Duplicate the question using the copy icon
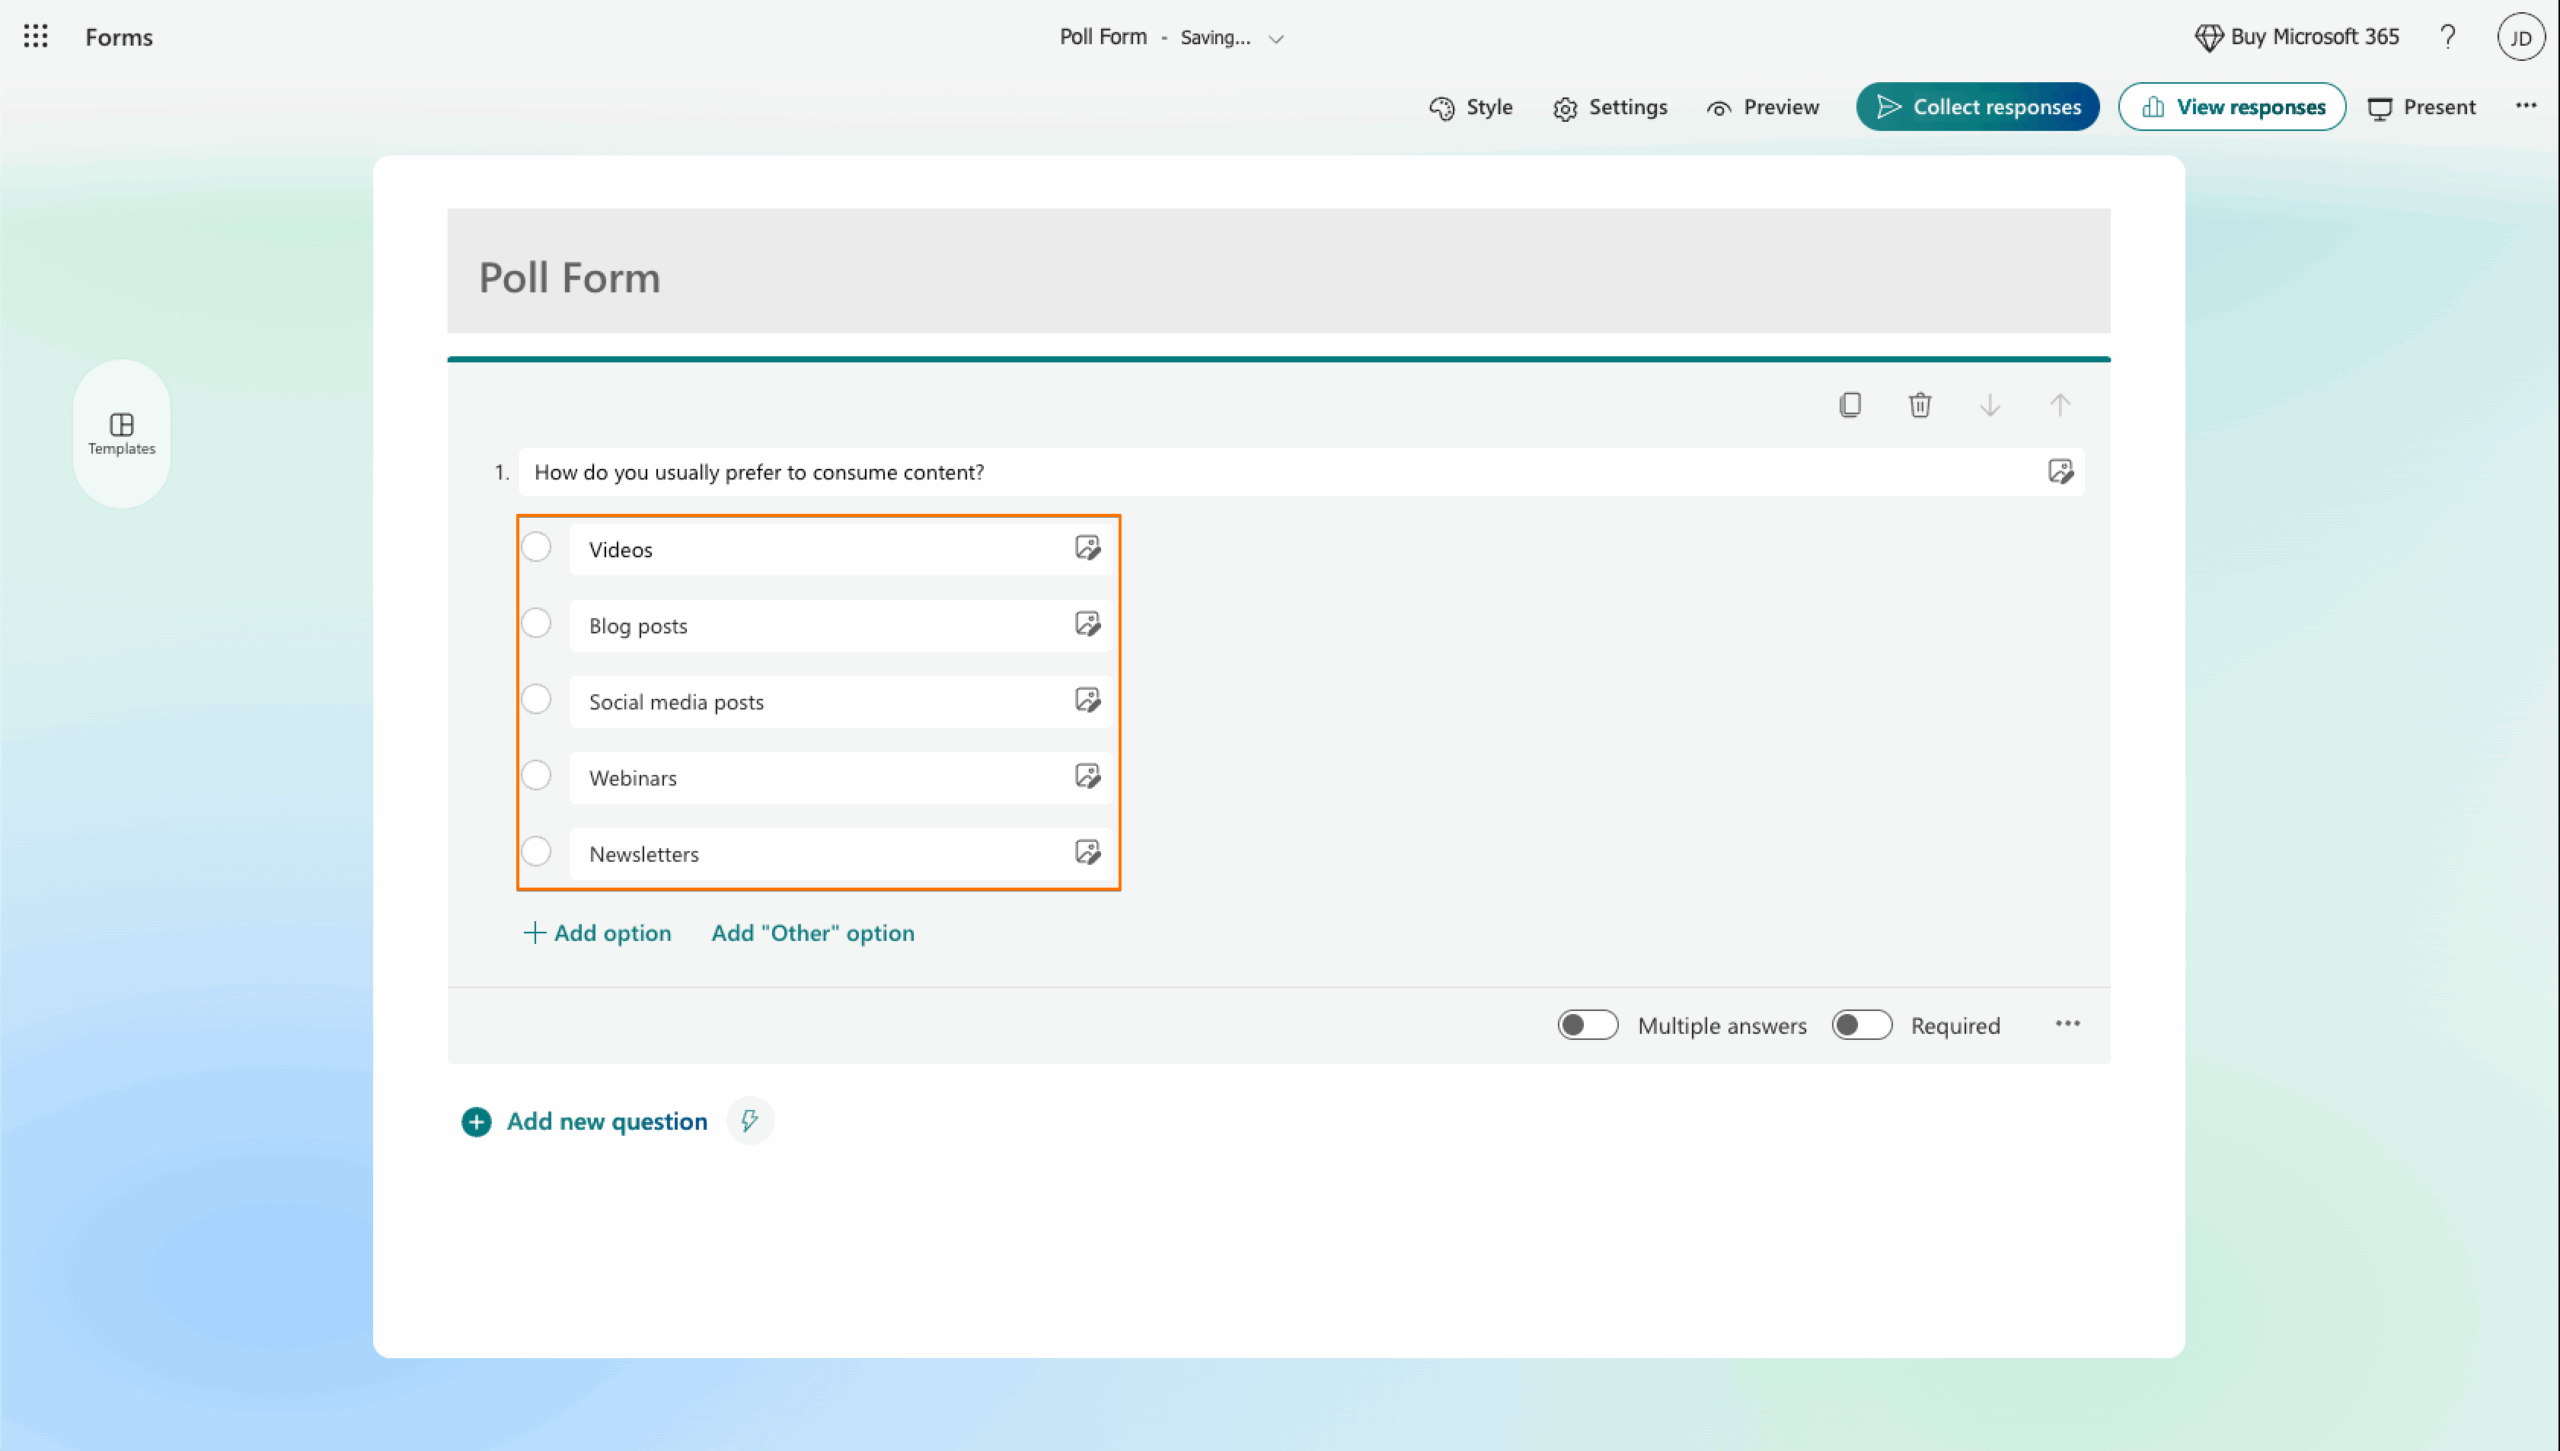The height and width of the screenshot is (1451, 2560). [1849, 404]
